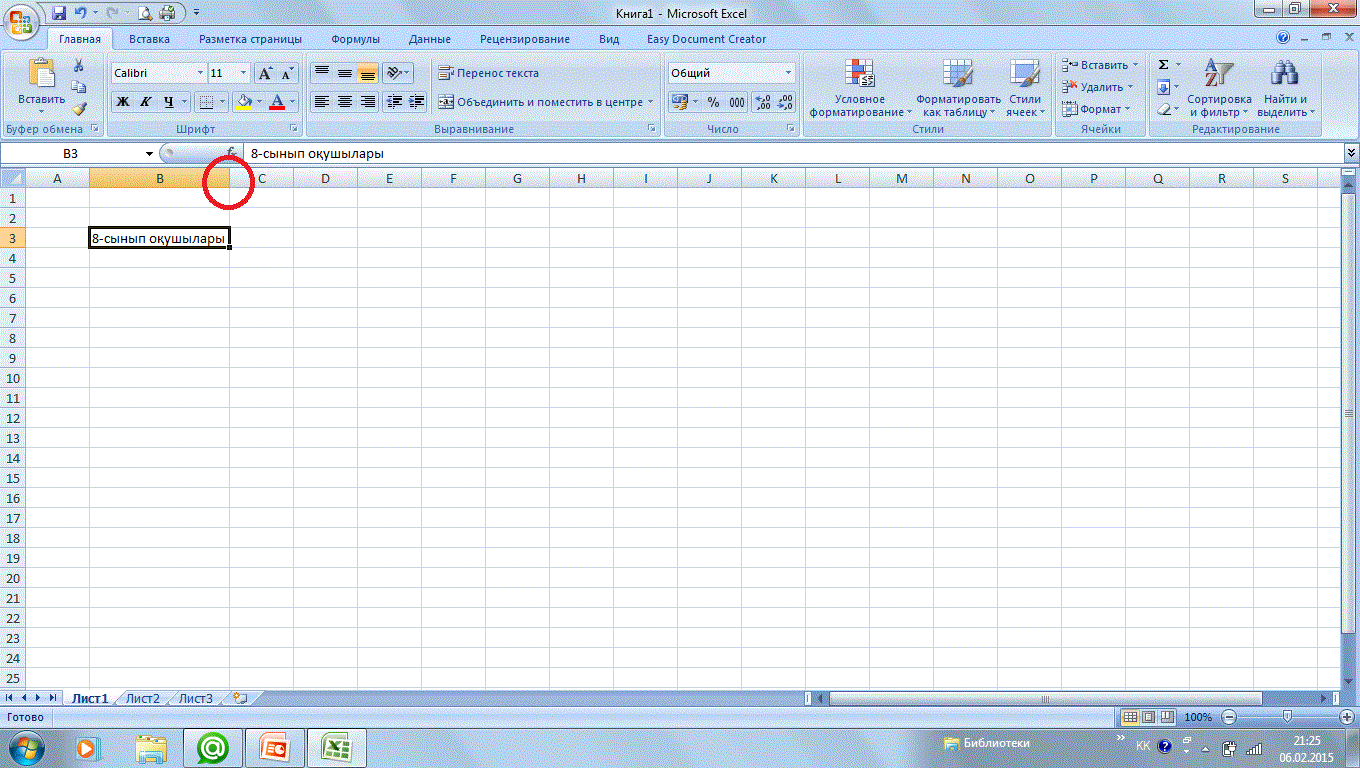Save the workbook from quick access toolbar

[x=59, y=13]
